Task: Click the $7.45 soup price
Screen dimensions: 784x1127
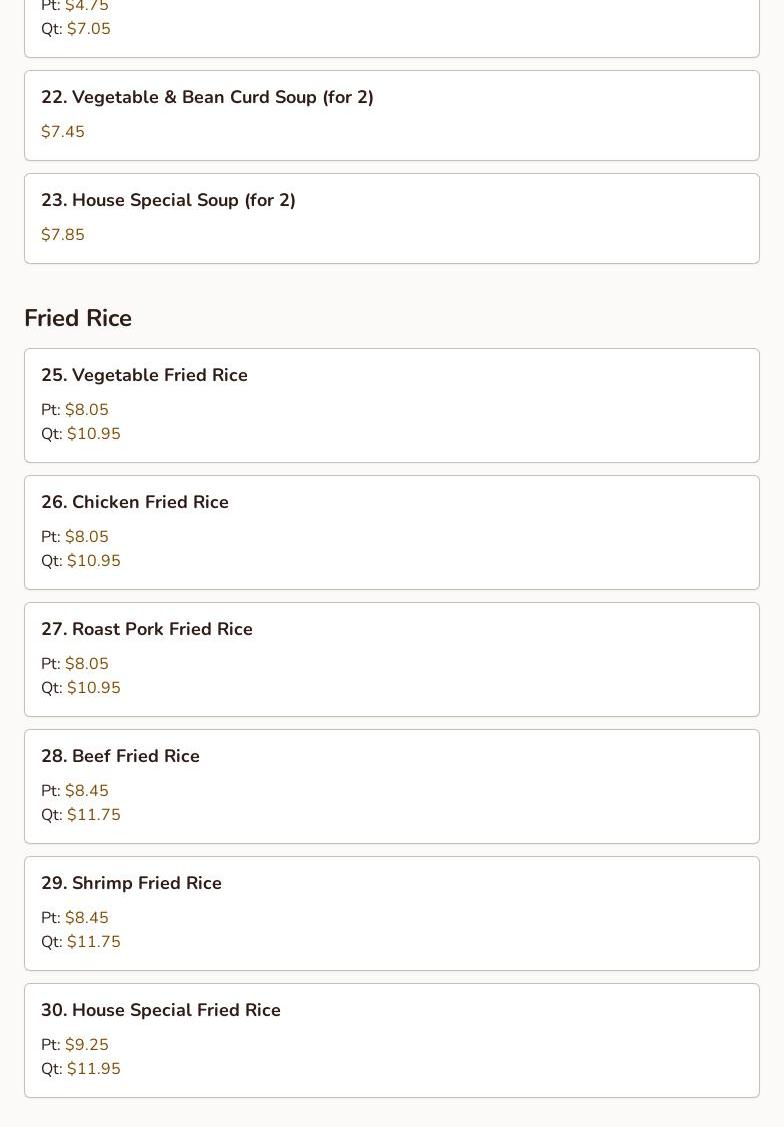Action: [x=63, y=132]
